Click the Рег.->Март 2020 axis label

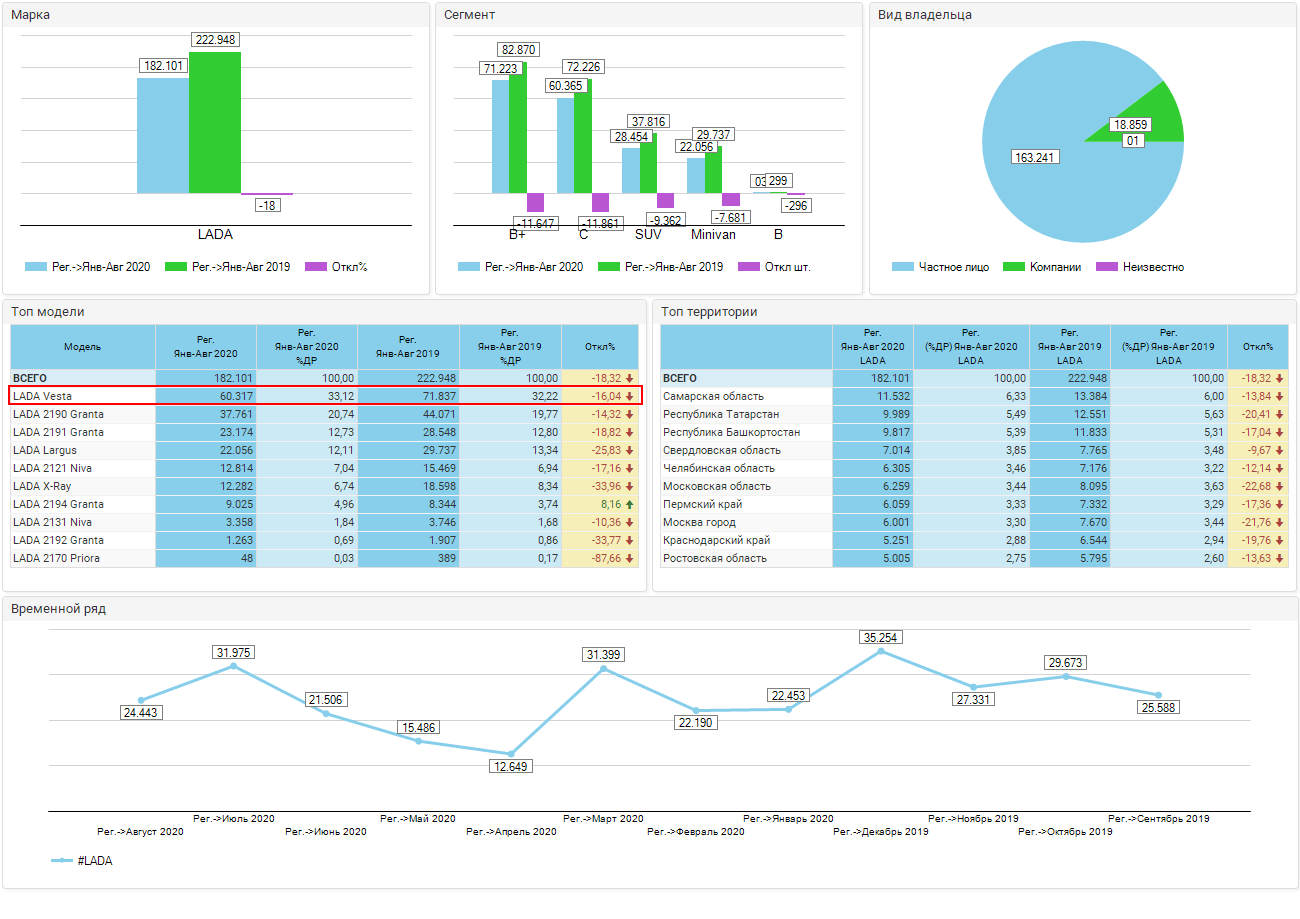click(603, 818)
